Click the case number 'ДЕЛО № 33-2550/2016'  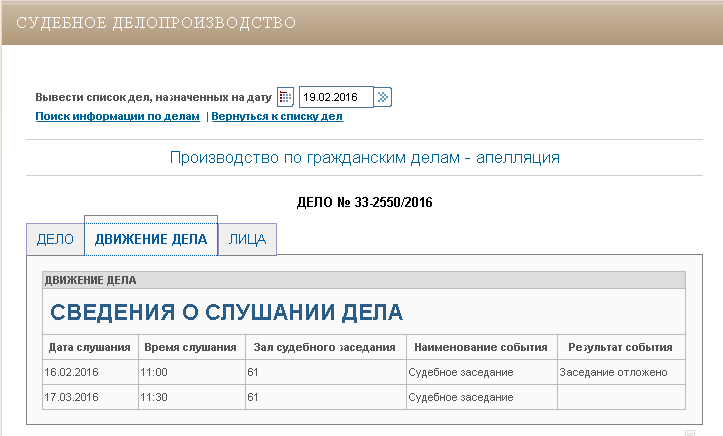tap(365, 202)
